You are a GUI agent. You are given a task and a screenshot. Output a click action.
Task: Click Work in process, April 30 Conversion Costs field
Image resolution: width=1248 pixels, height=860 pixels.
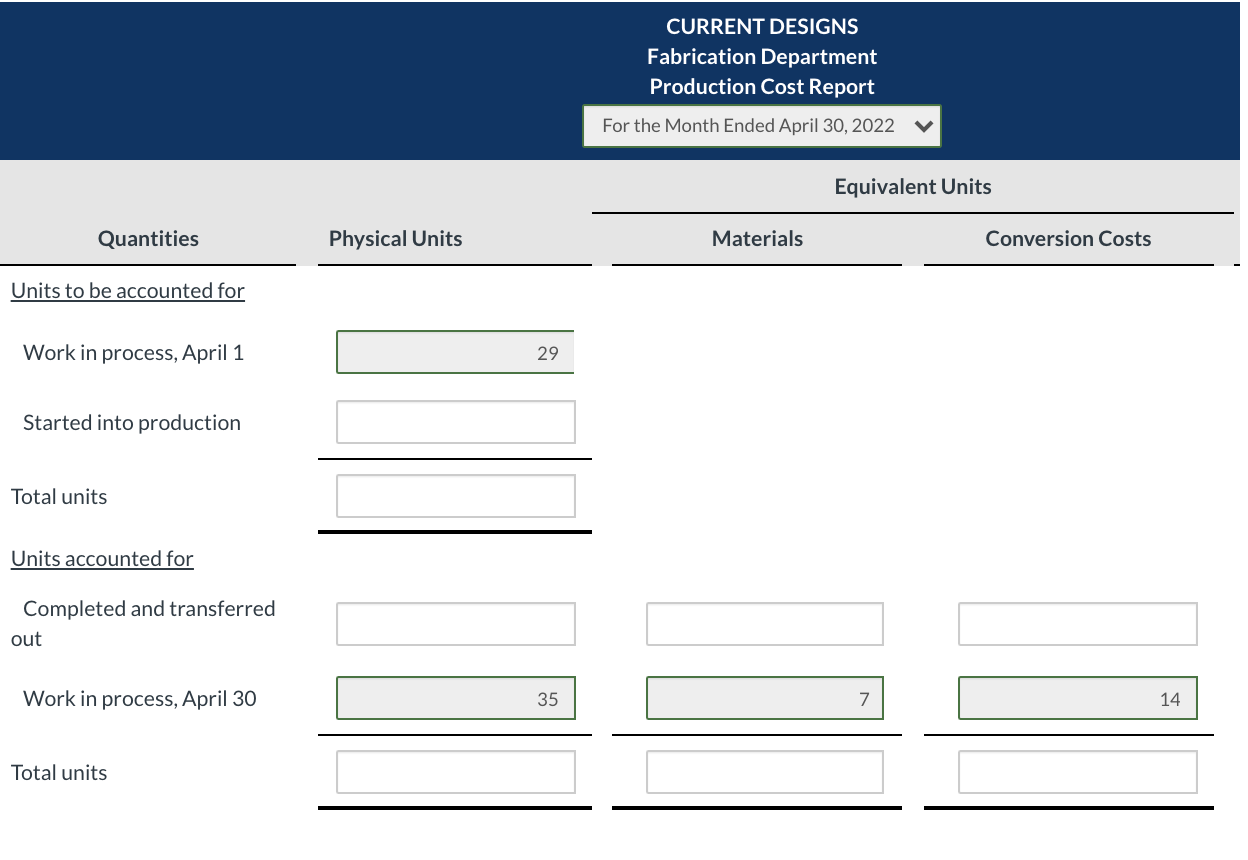click(x=1078, y=698)
